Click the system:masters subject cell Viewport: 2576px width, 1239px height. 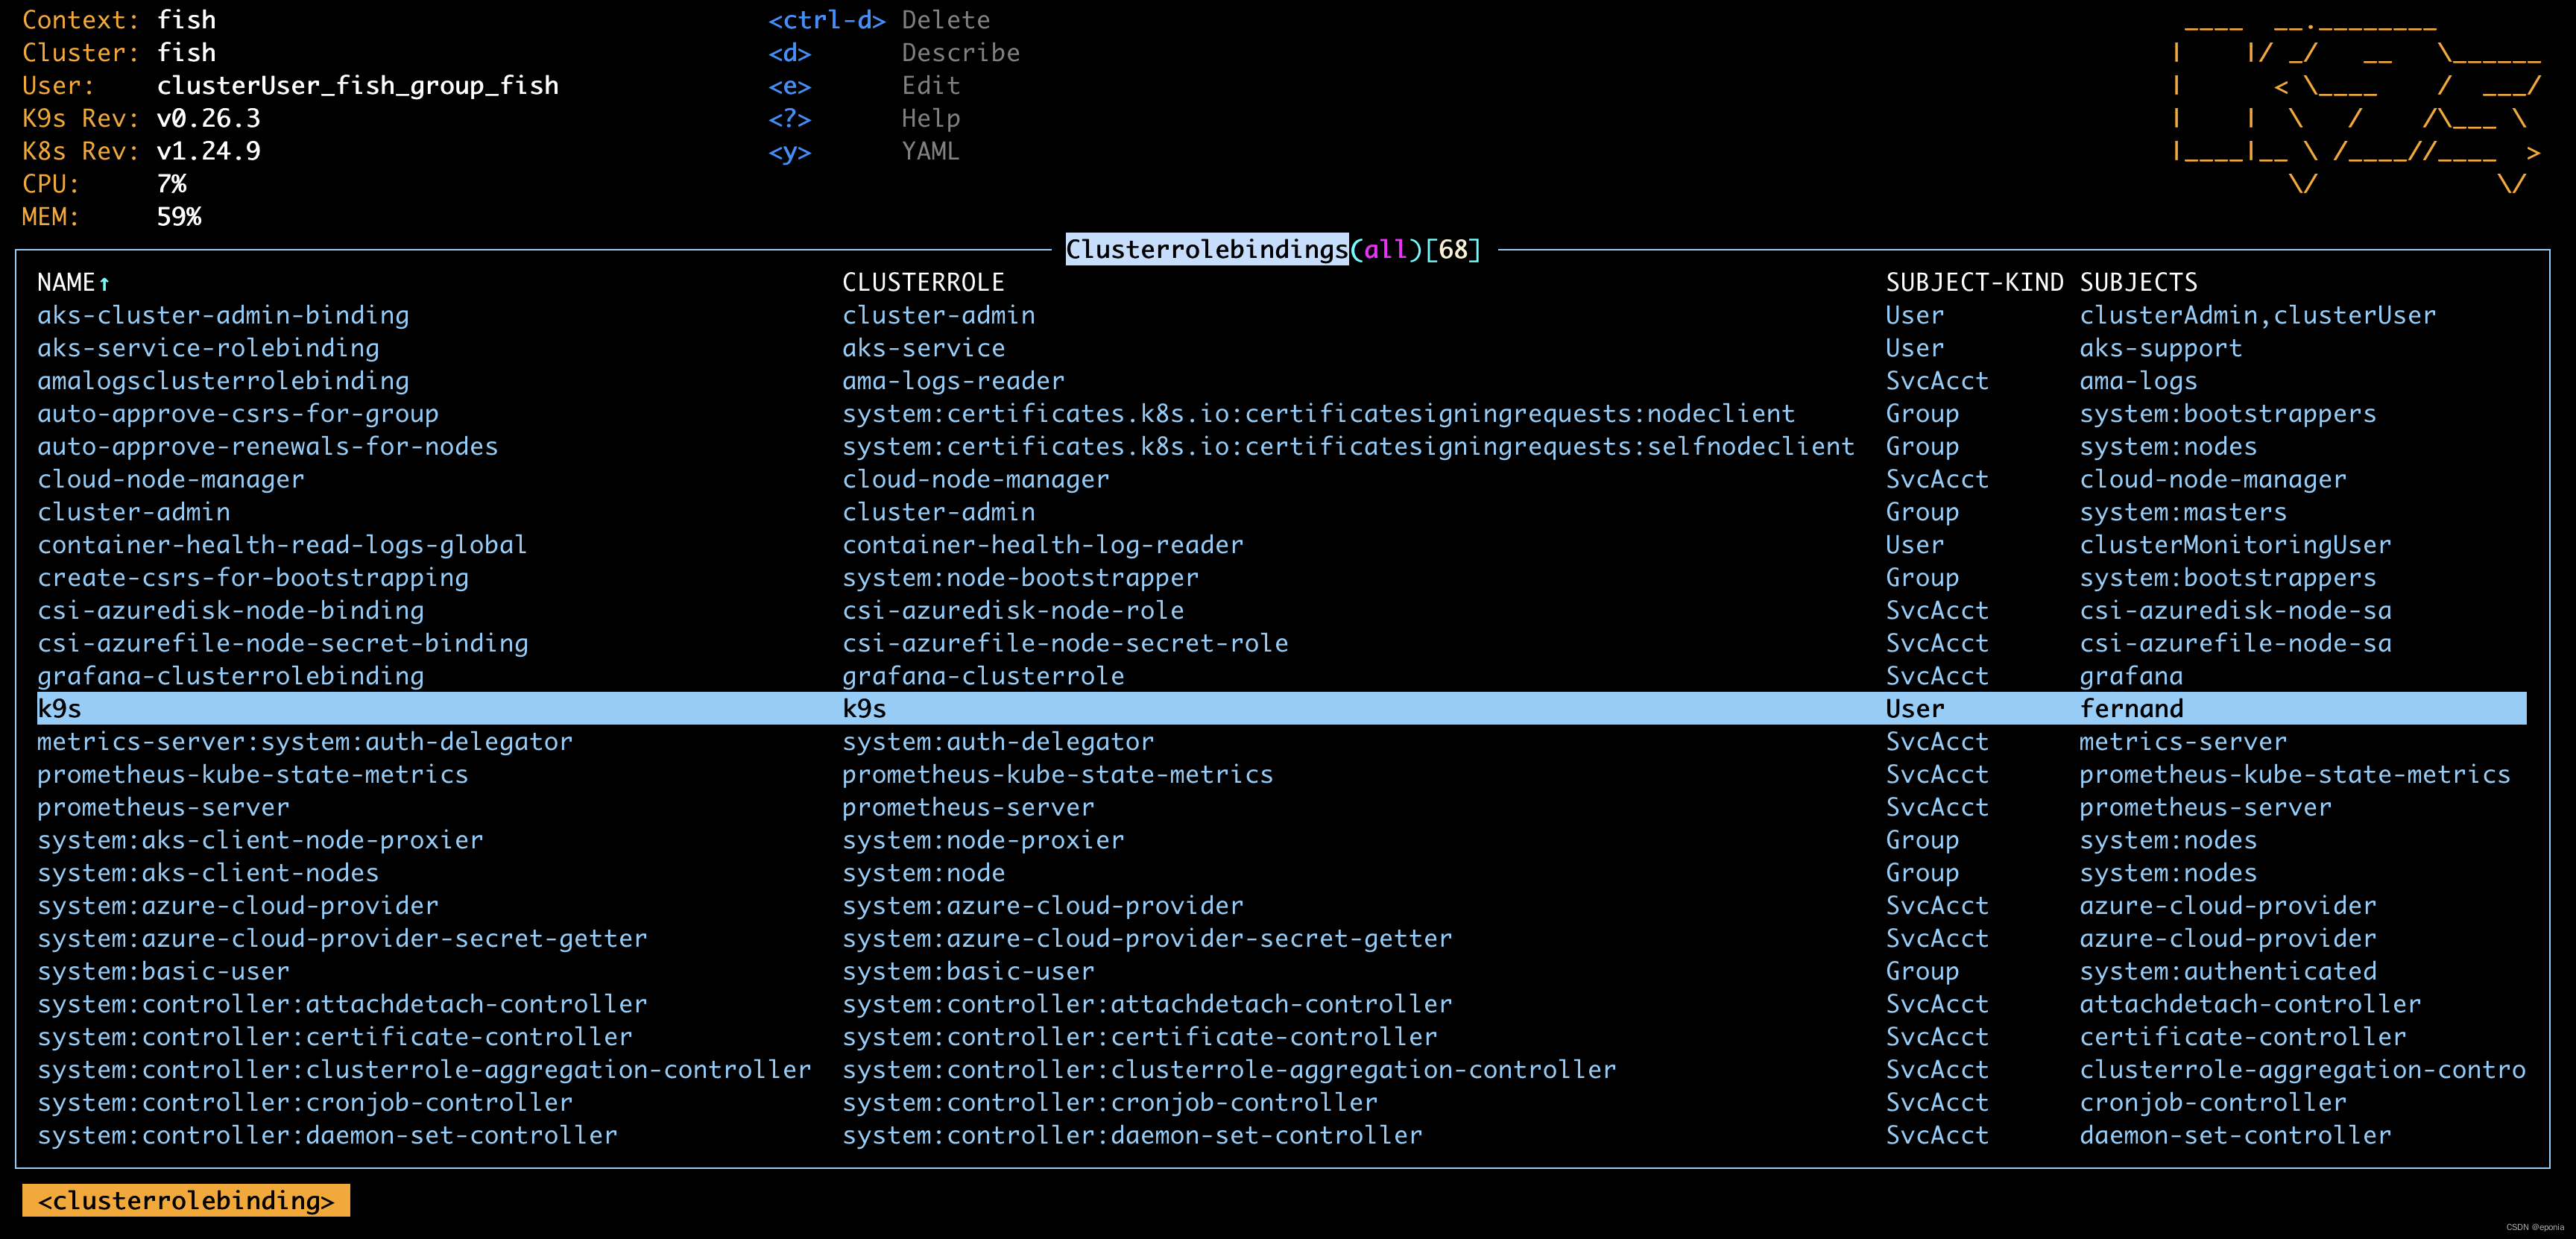pos(2183,512)
